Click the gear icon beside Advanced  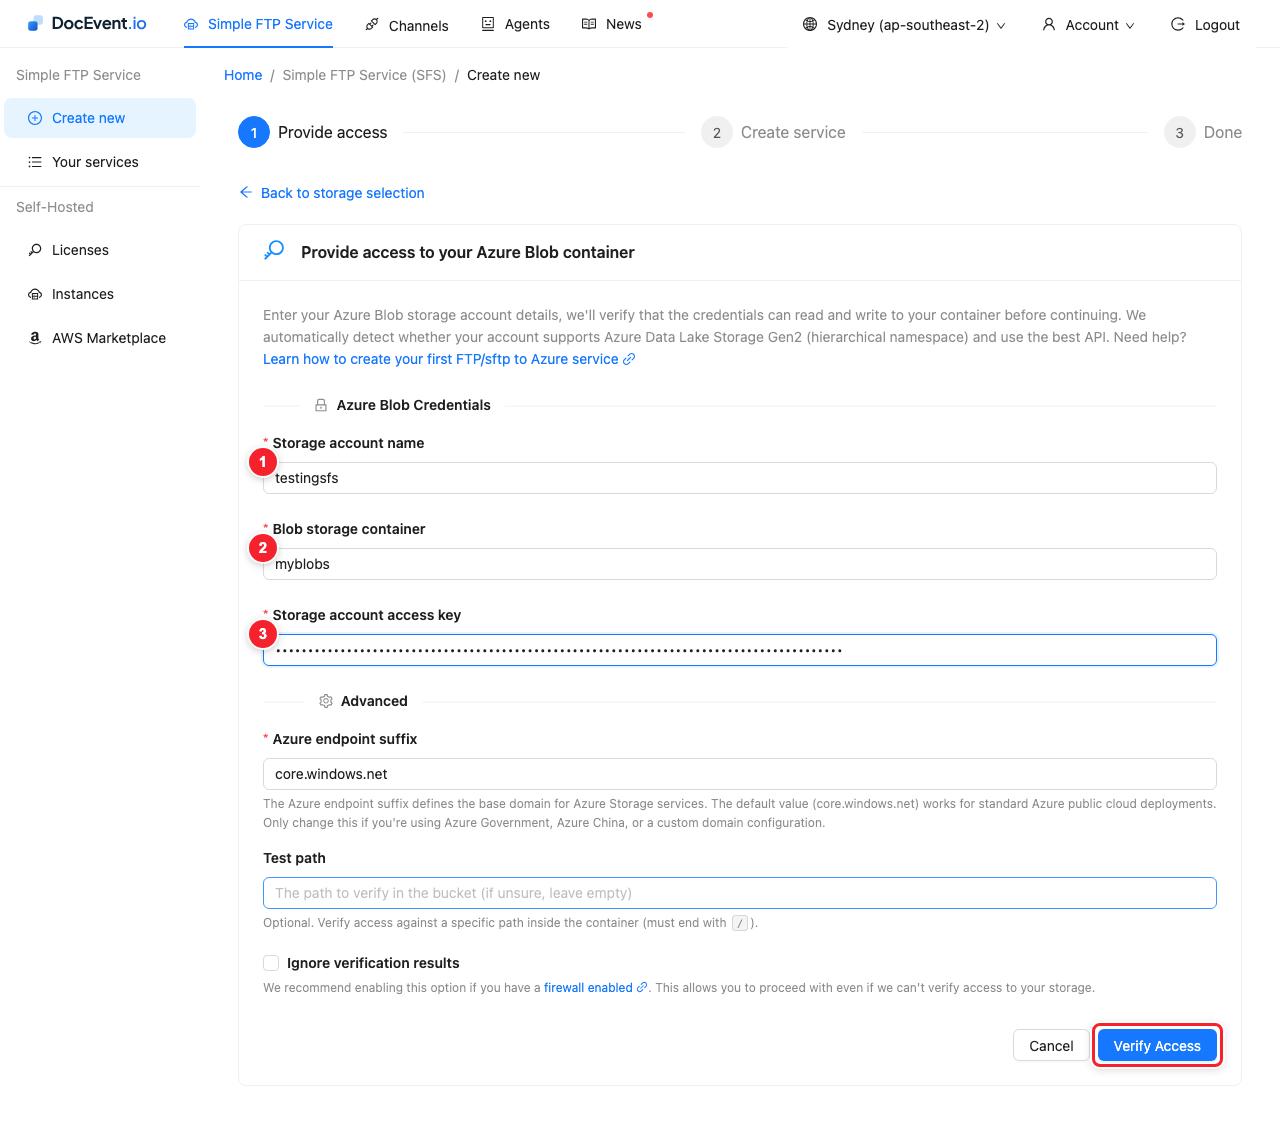[326, 701]
